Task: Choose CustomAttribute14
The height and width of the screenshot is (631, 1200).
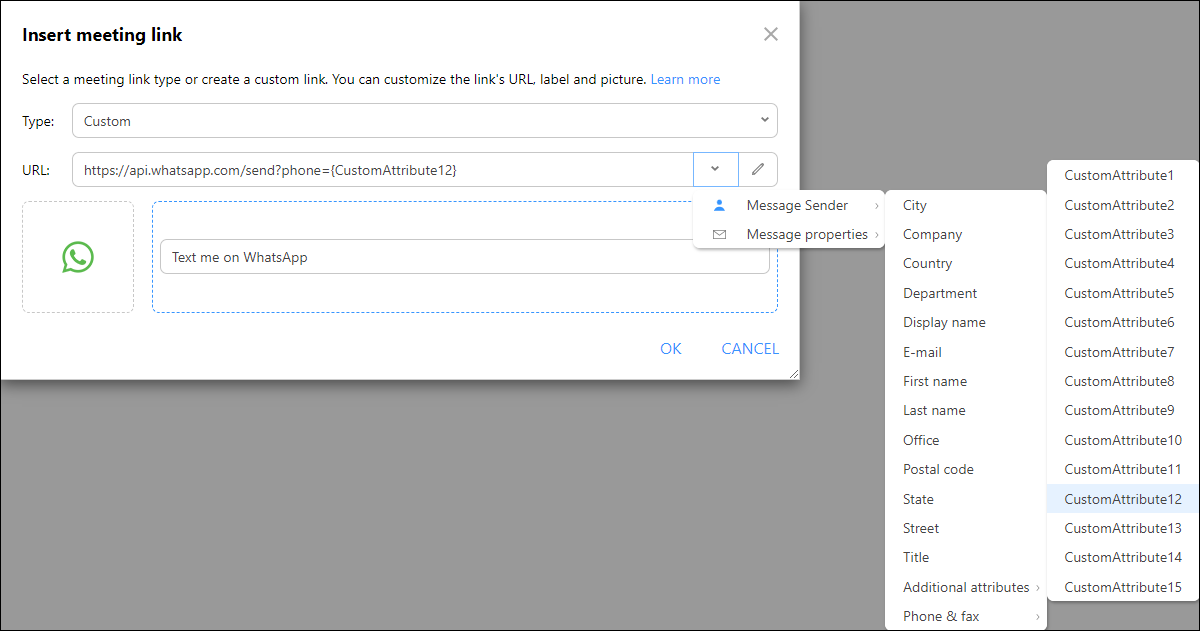Action: pyautogui.click(x=1123, y=557)
